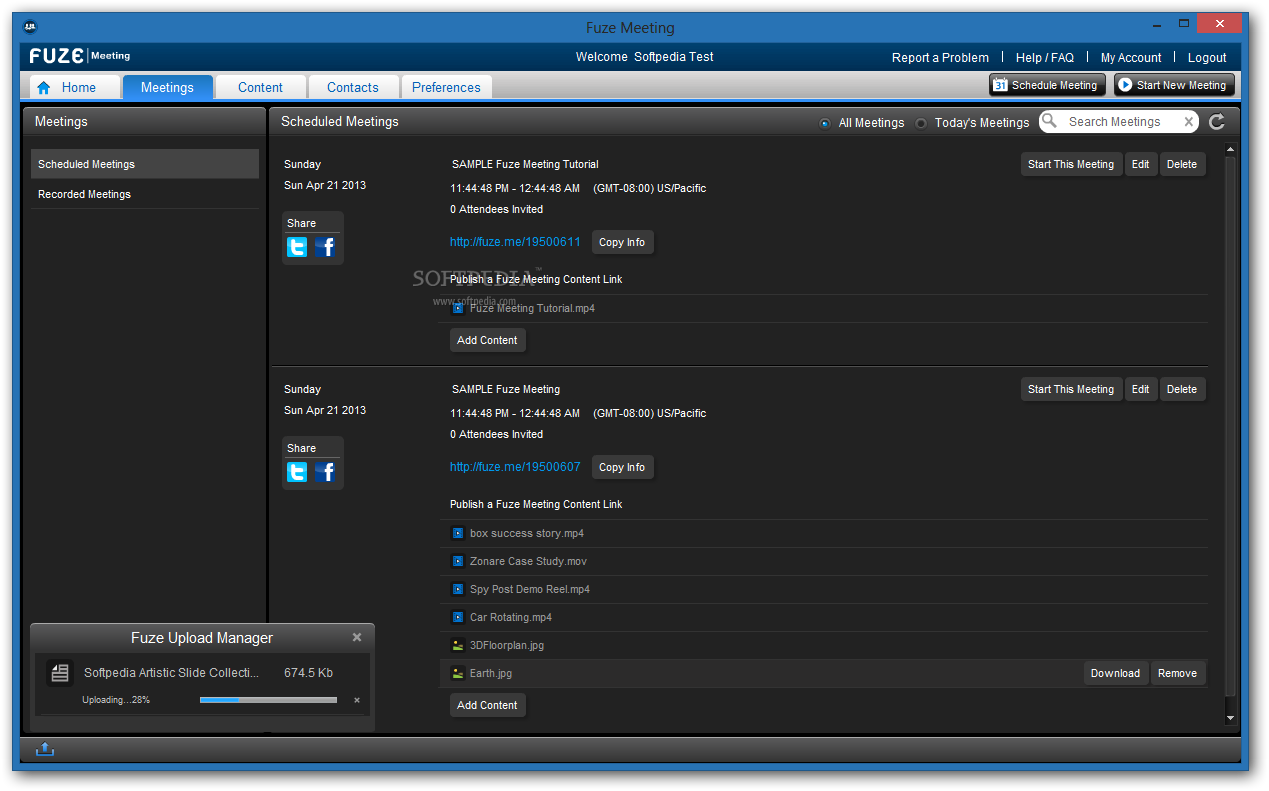
Task: Share SAMPLE Fuze Meeting on Facebook
Action: (x=325, y=472)
